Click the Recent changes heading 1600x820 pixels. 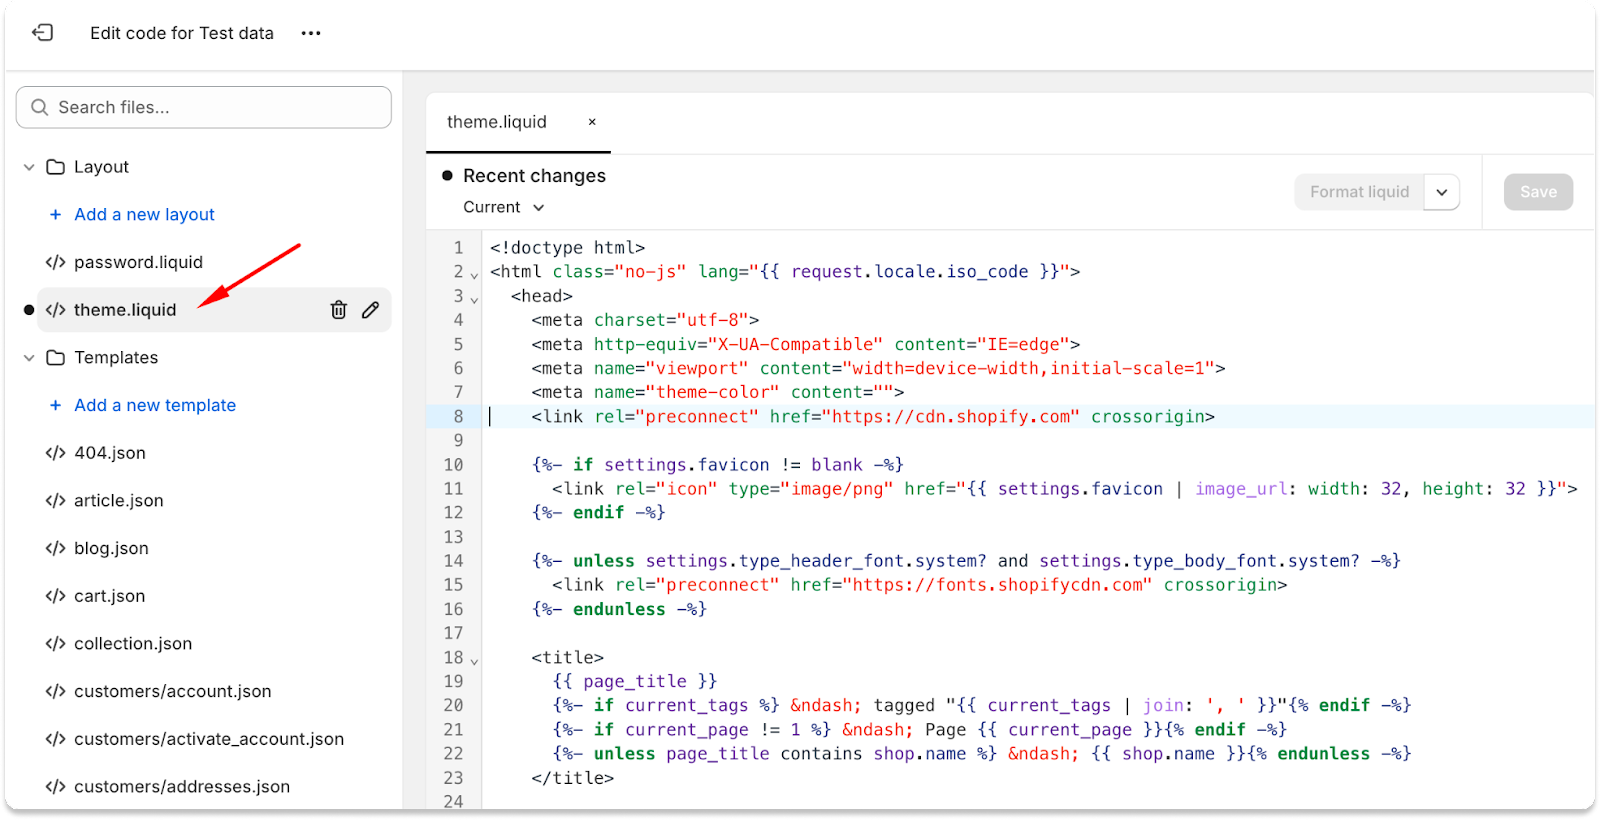pyautogui.click(x=534, y=176)
